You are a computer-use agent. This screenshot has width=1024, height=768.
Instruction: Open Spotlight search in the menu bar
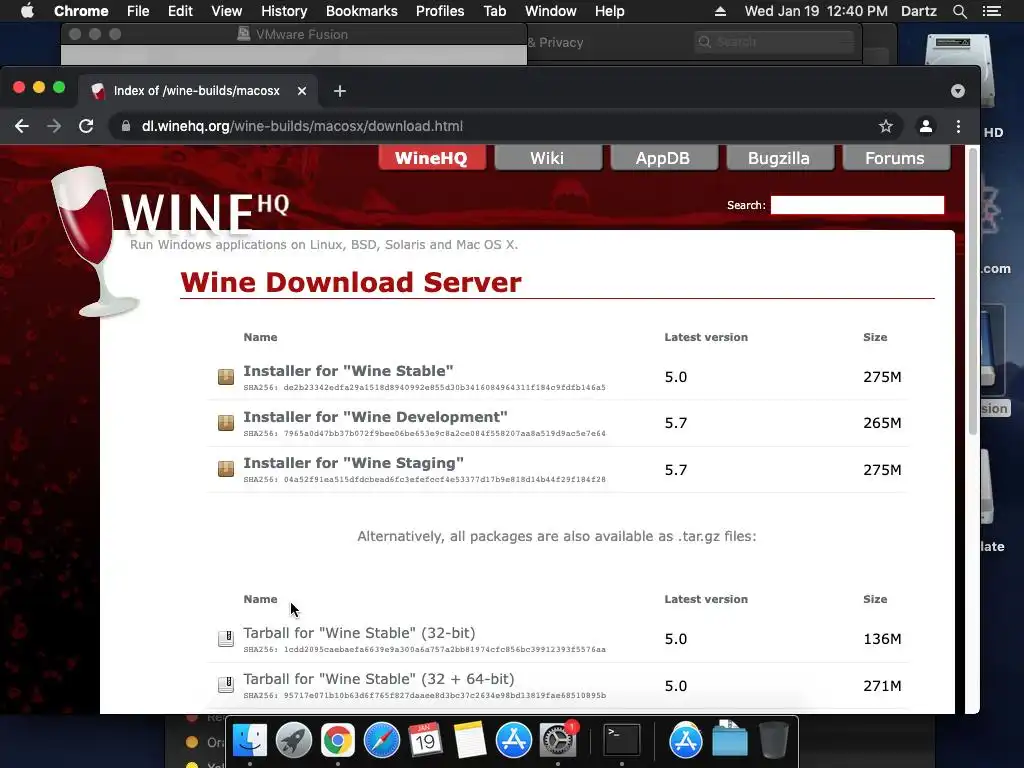pyautogui.click(x=959, y=11)
